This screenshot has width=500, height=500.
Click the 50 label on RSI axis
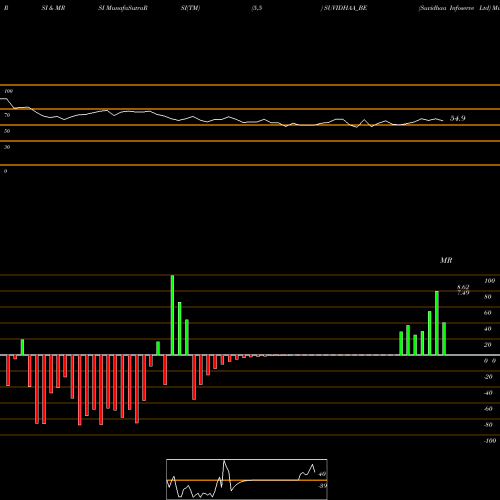pyautogui.click(x=7, y=131)
